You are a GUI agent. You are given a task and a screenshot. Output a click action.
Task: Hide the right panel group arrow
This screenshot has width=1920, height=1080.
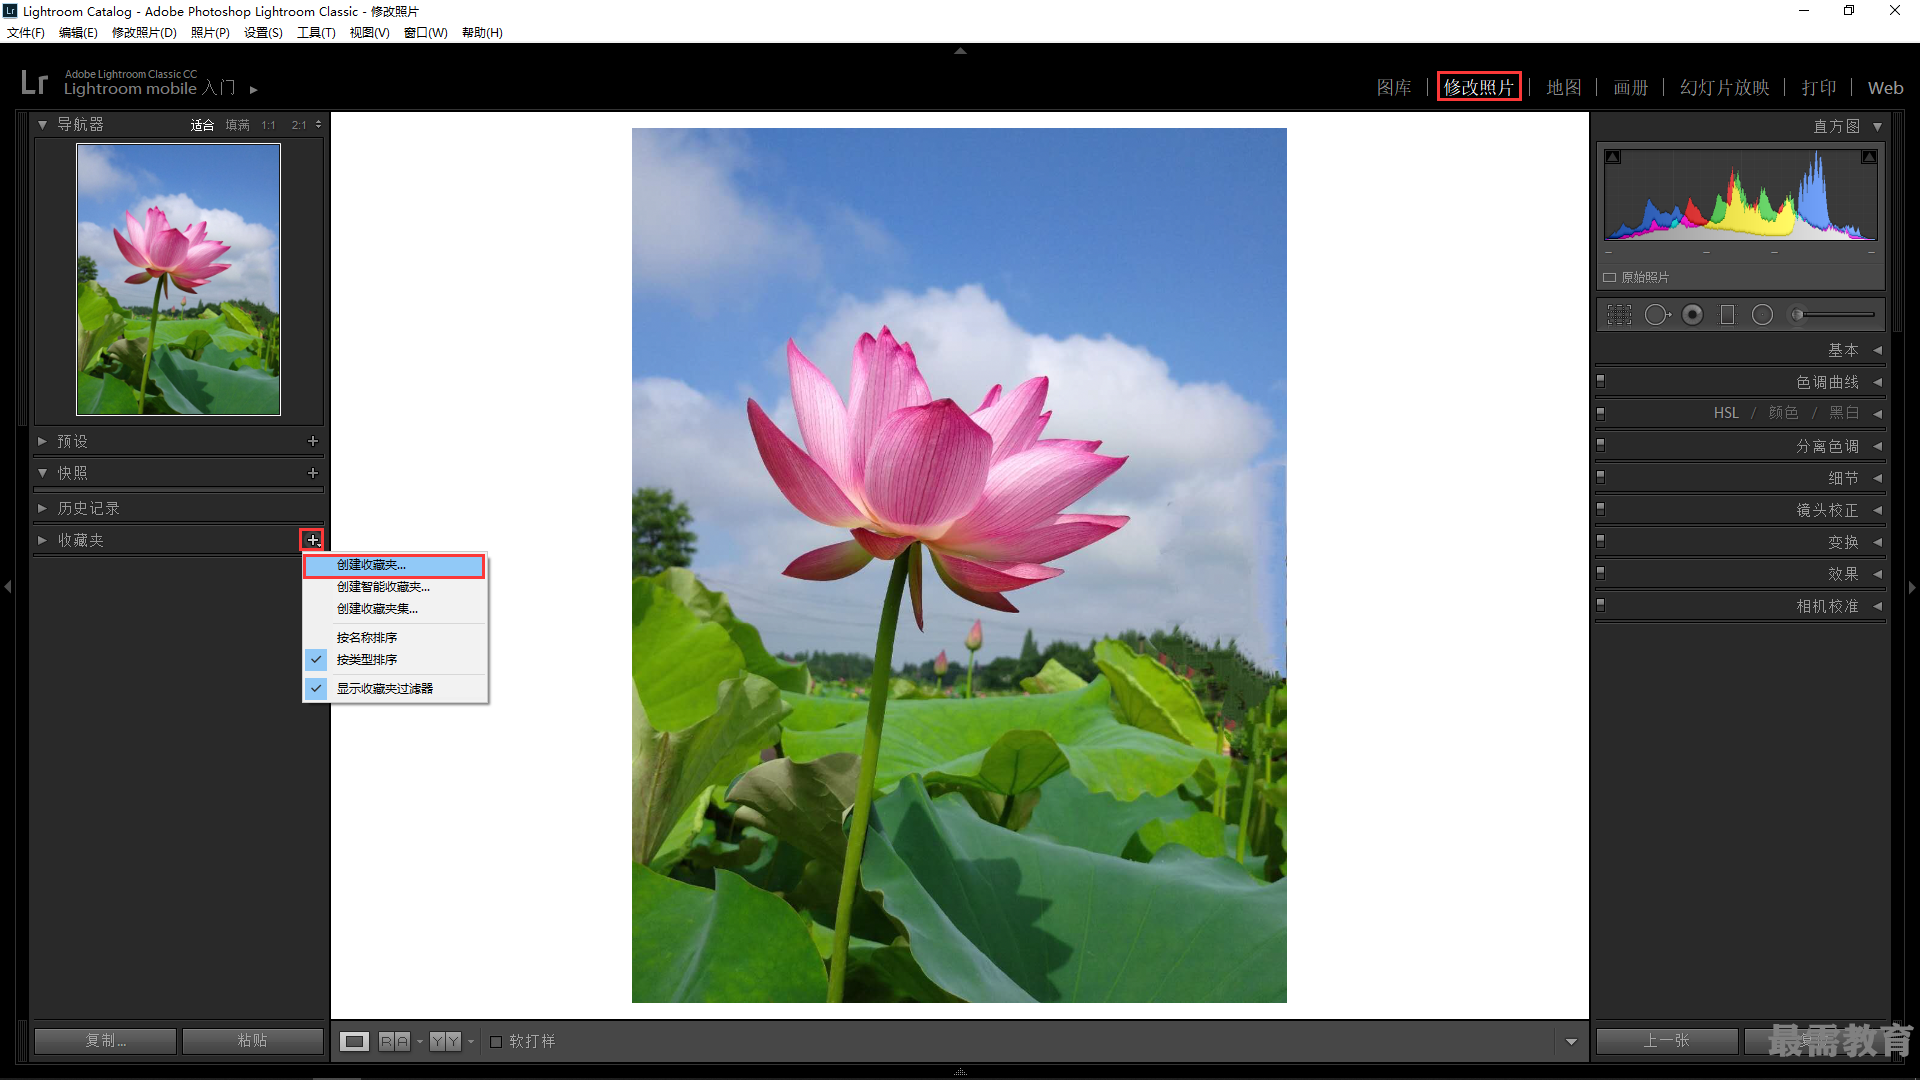tap(1912, 587)
